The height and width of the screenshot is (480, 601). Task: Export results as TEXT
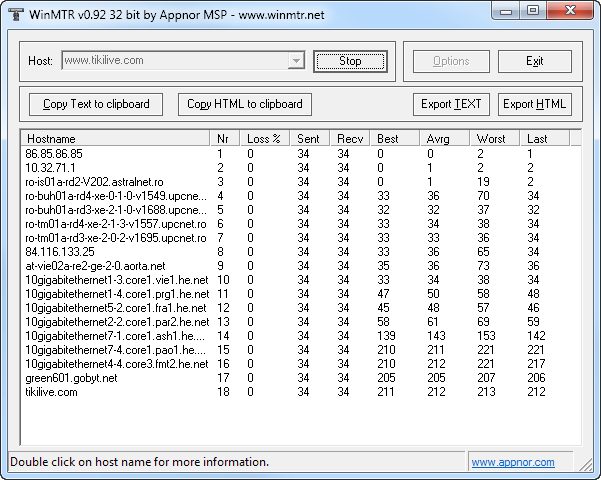point(451,104)
